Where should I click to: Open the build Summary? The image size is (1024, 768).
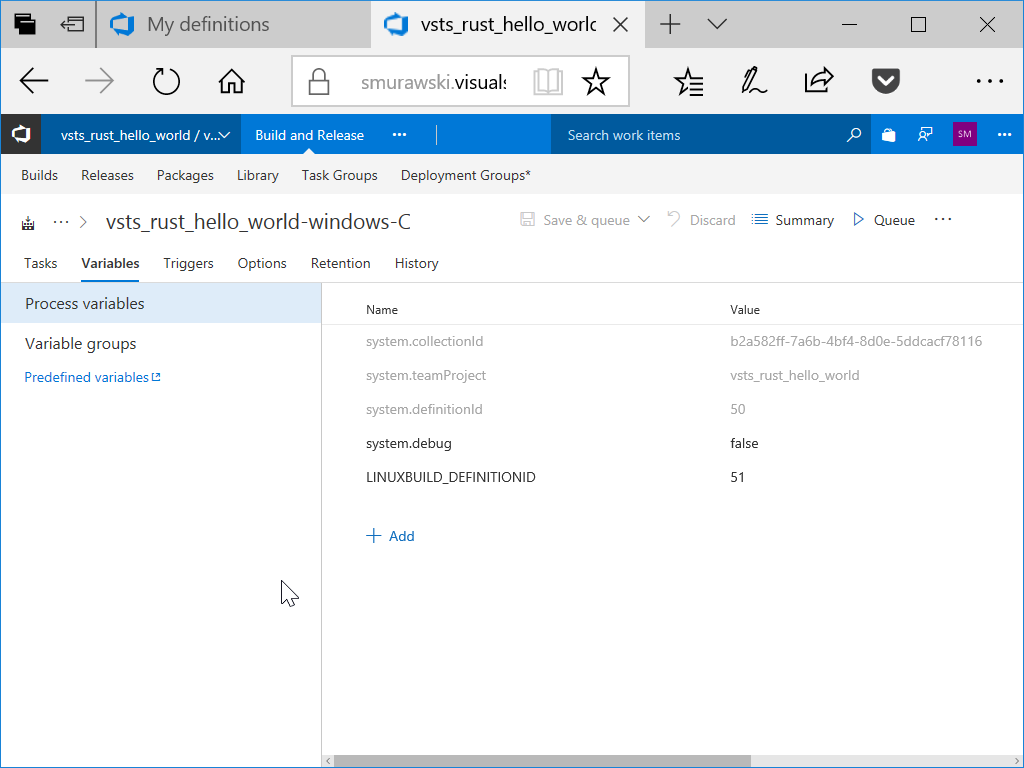tap(792, 220)
